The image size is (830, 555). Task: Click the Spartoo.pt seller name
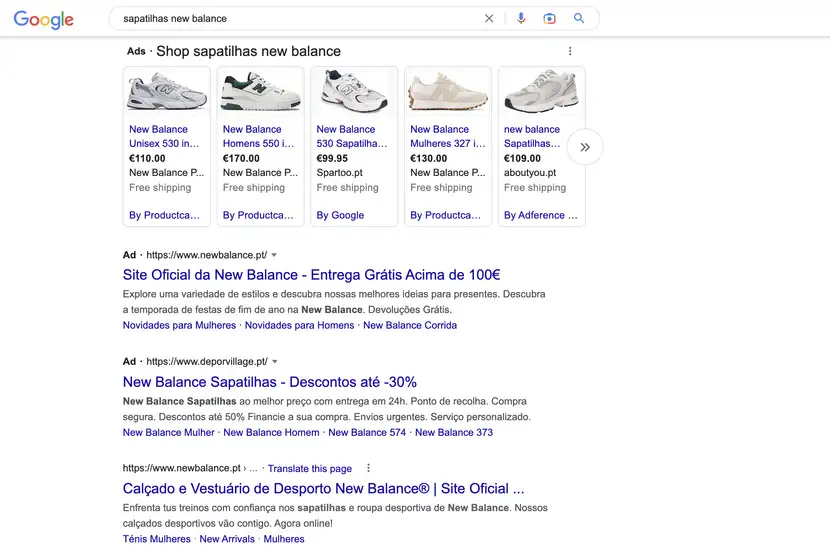point(339,173)
